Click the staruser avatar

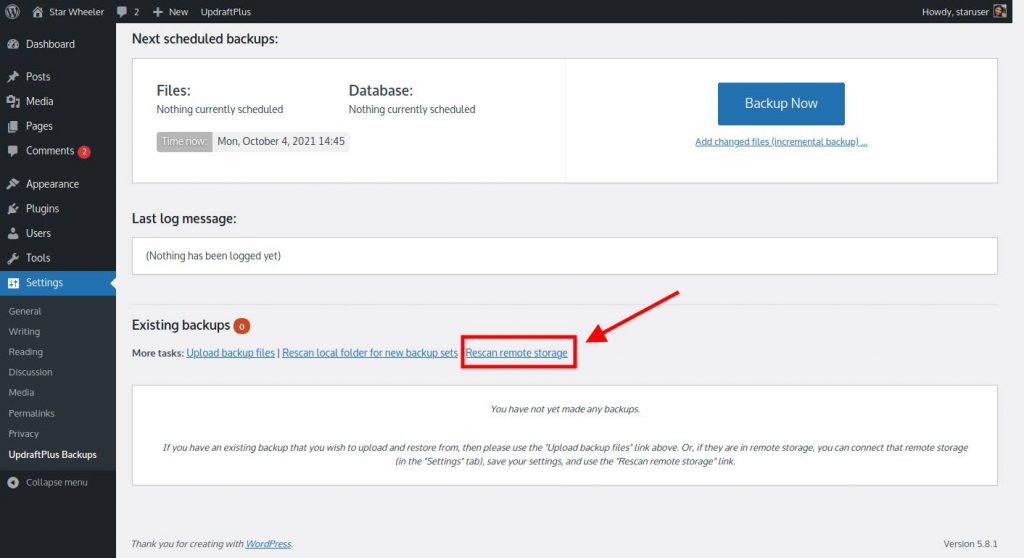[x=999, y=11]
